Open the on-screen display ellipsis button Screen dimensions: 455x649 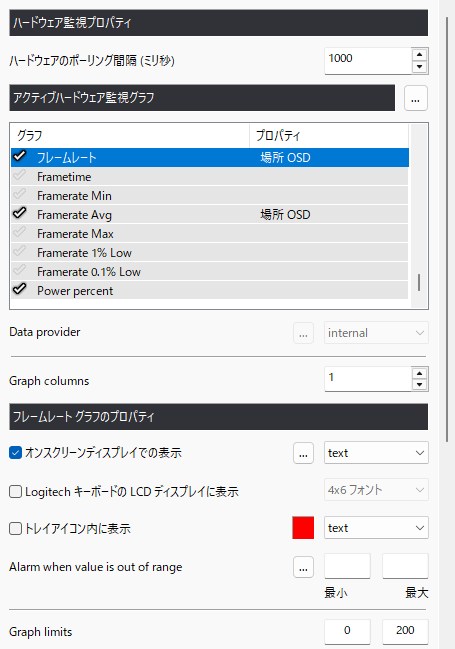coord(303,453)
